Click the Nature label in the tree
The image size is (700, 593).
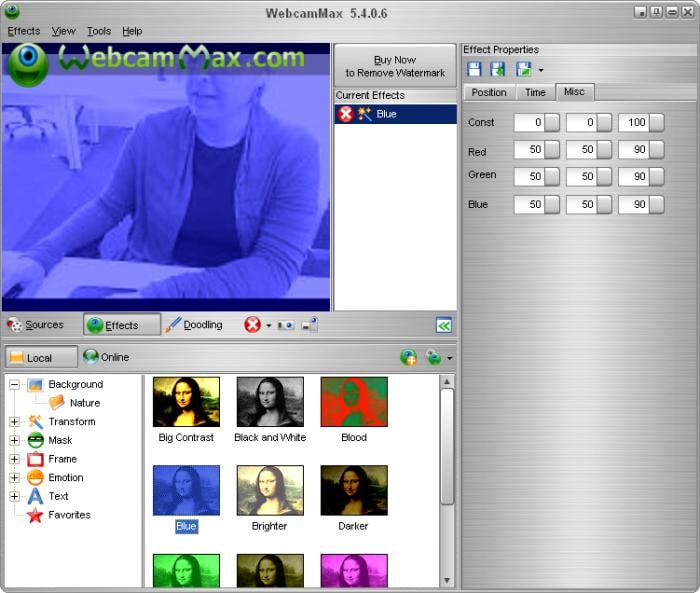pyautogui.click(x=85, y=403)
